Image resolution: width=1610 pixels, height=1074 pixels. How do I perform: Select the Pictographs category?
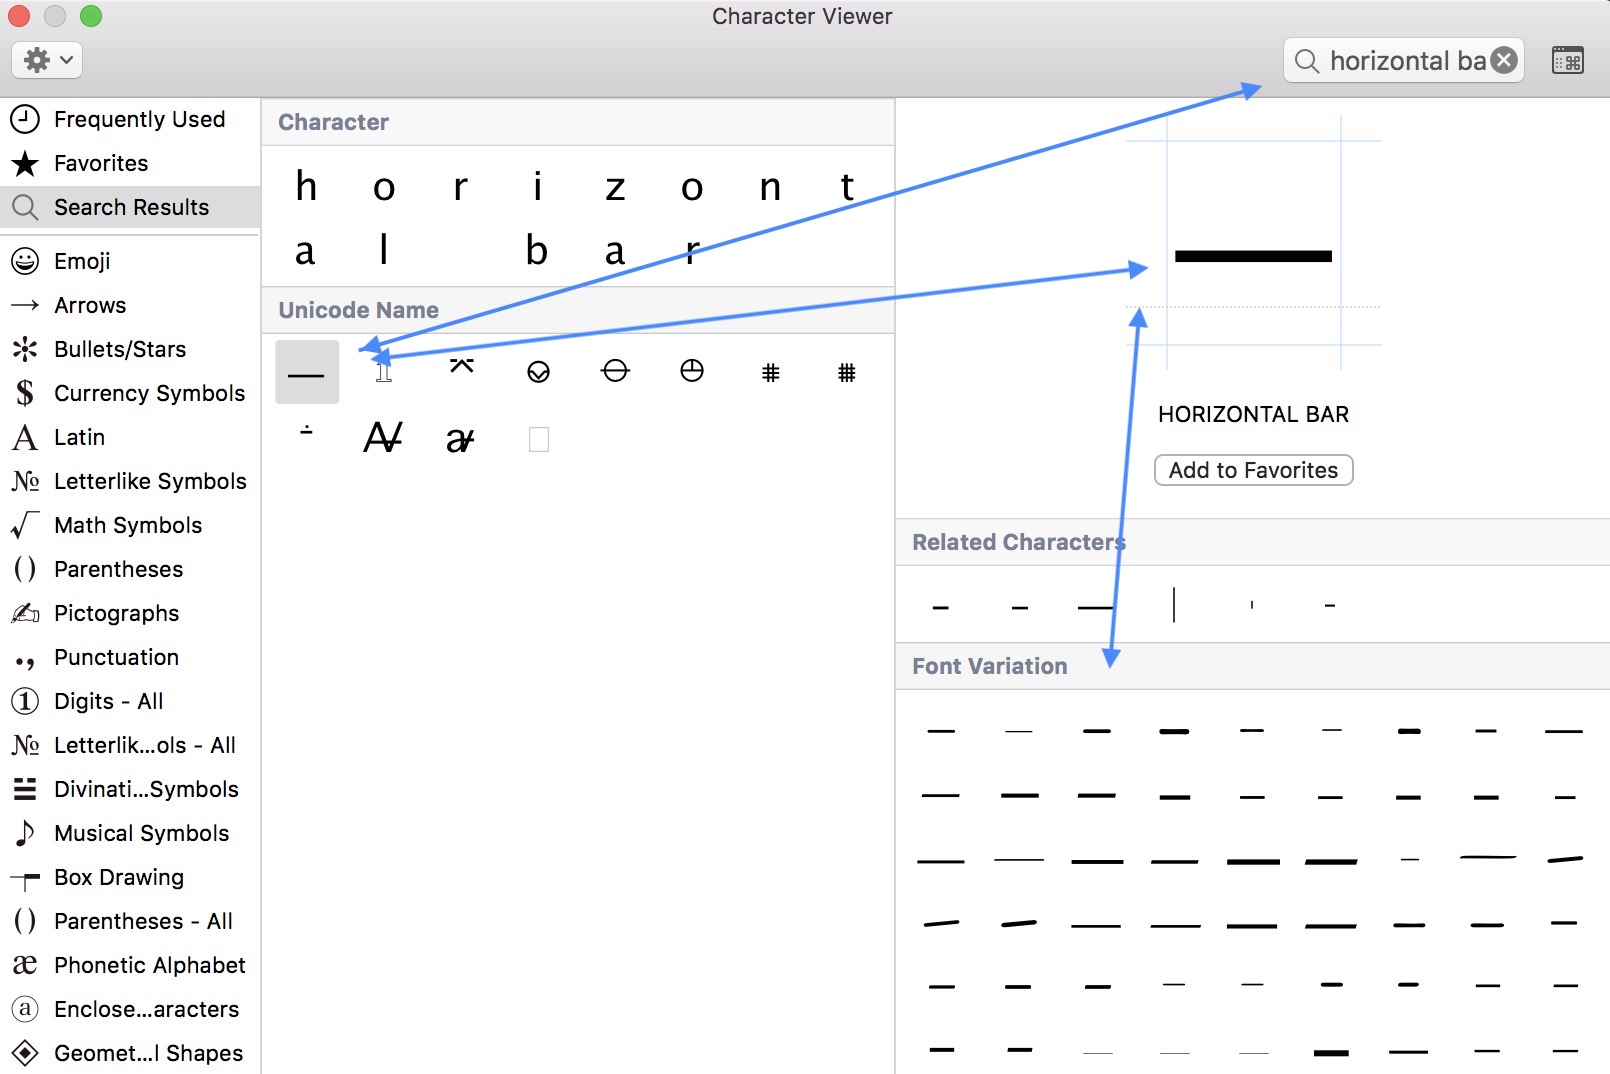[116, 613]
